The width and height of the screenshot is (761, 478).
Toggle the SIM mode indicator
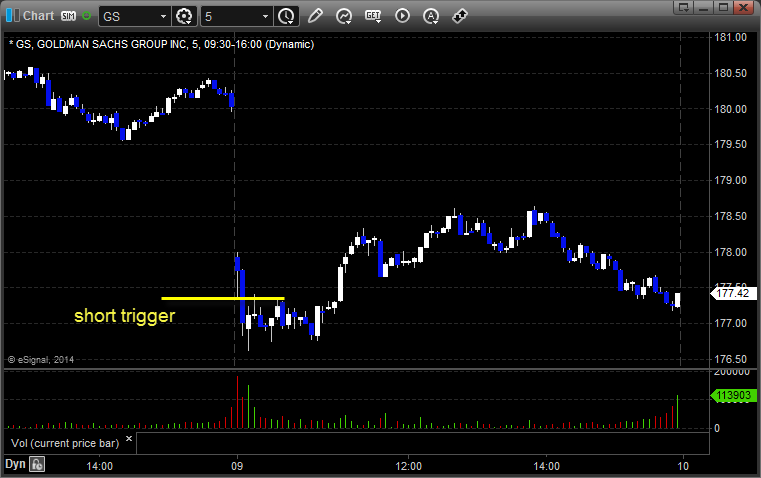[68, 16]
